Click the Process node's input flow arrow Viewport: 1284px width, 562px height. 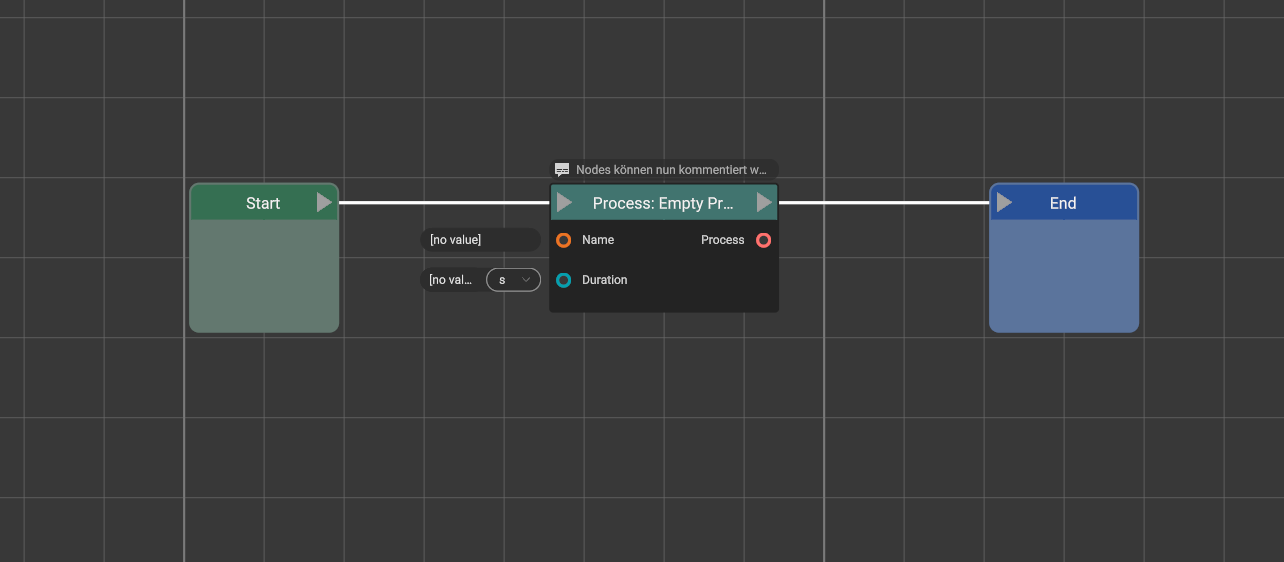[564, 203]
